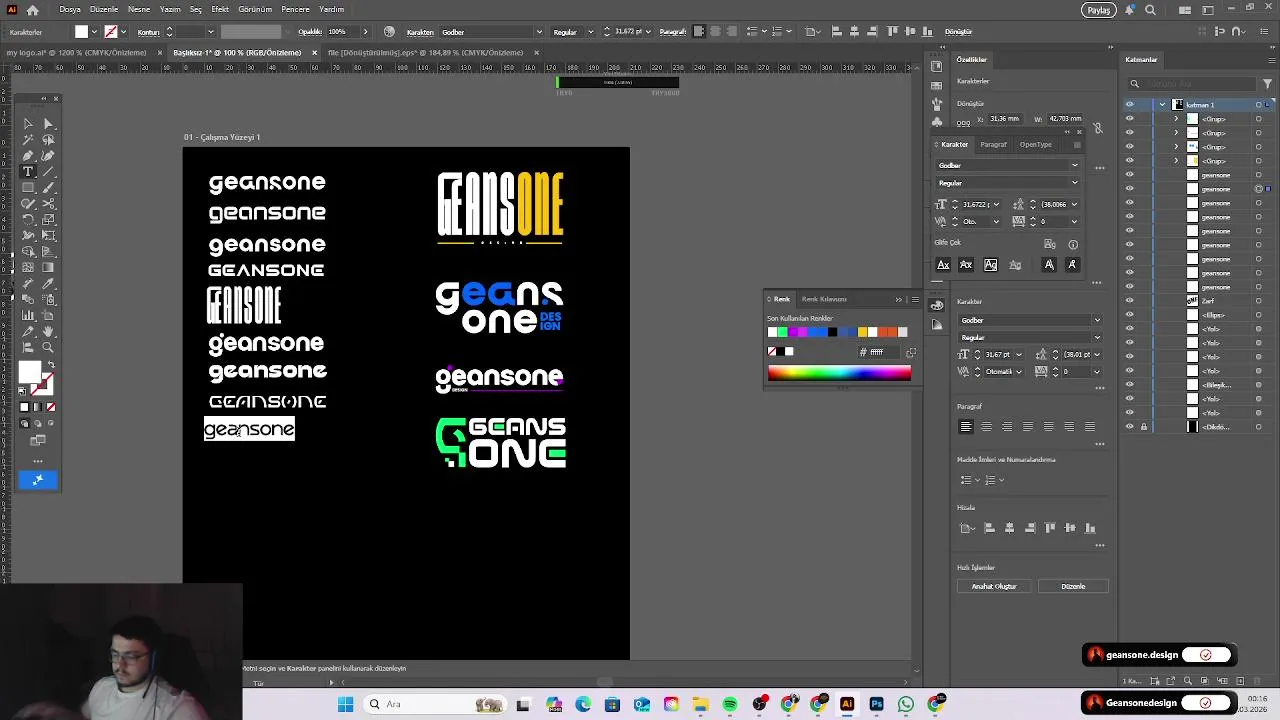Open Opaklık opacity dropdown arrow
The height and width of the screenshot is (720, 1280).
pos(365,32)
